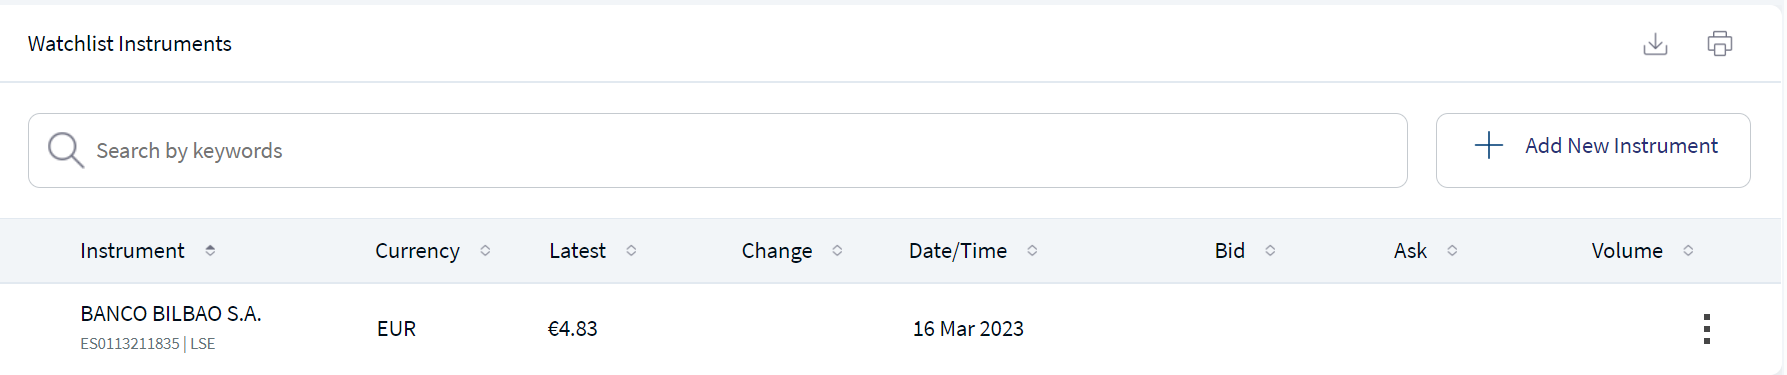Open three-dot menu for BANCO BILBAO row

pos(1706,329)
